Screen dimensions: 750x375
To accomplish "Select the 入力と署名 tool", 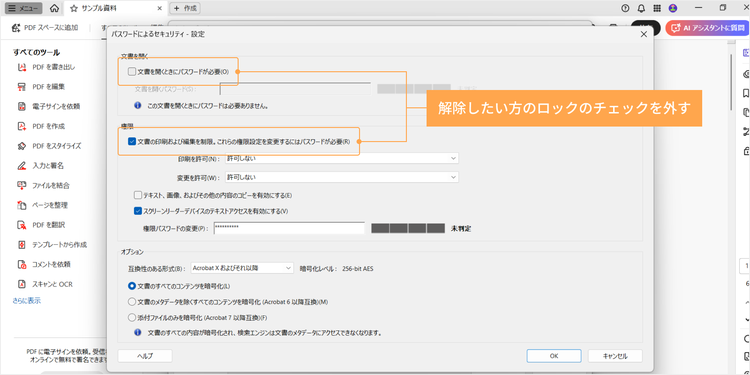I will (42, 165).
